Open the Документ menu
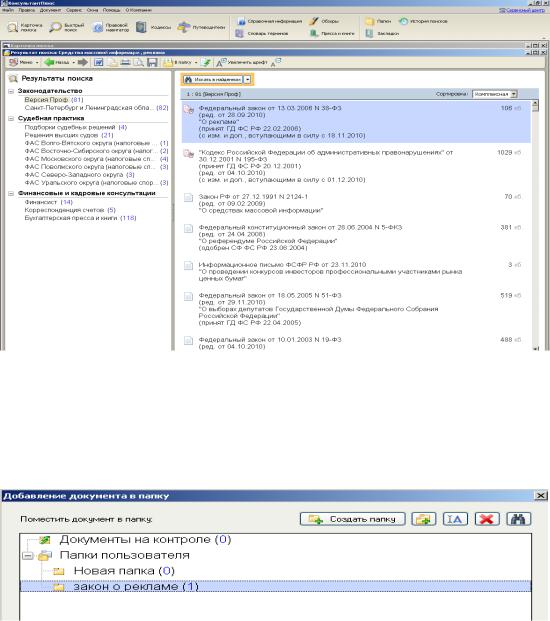The width and height of the screenshot is (550, 621). pyautogui.click(x=50, y=10)
